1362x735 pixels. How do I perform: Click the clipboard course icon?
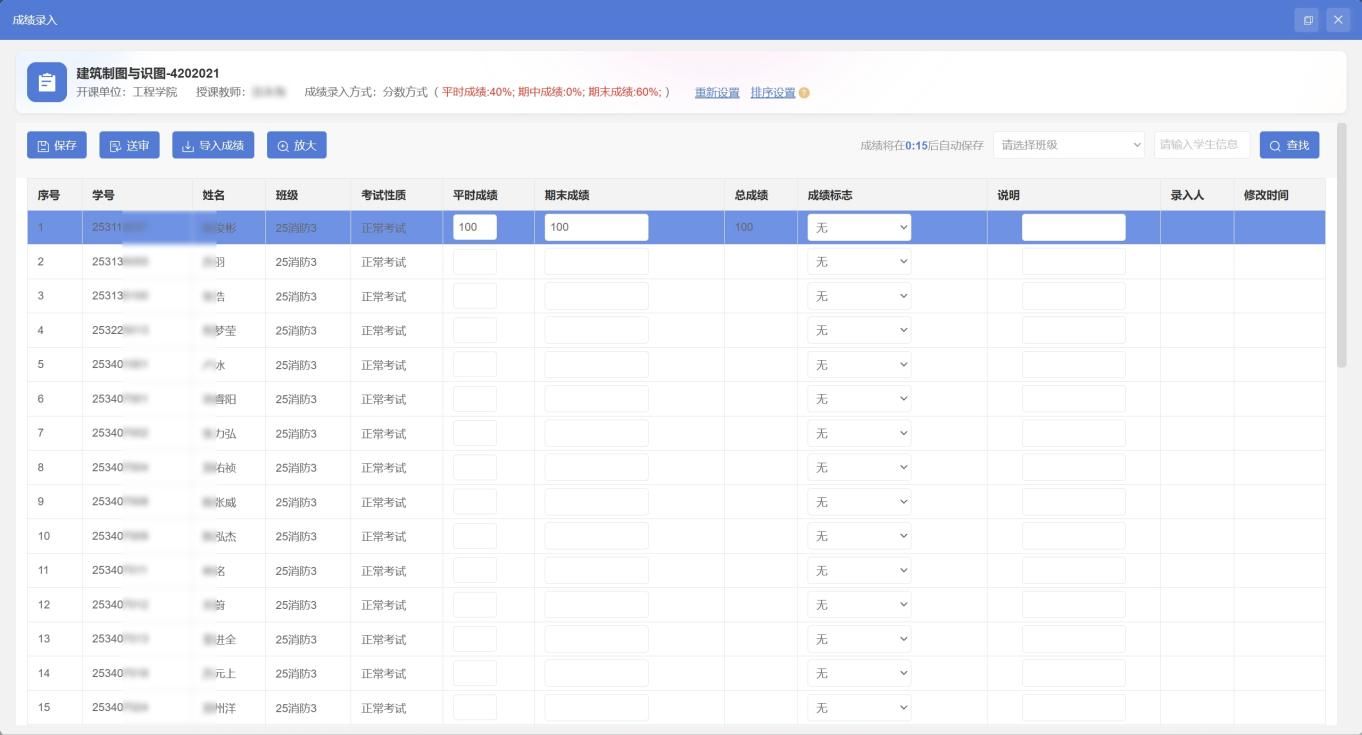(46, 82)
